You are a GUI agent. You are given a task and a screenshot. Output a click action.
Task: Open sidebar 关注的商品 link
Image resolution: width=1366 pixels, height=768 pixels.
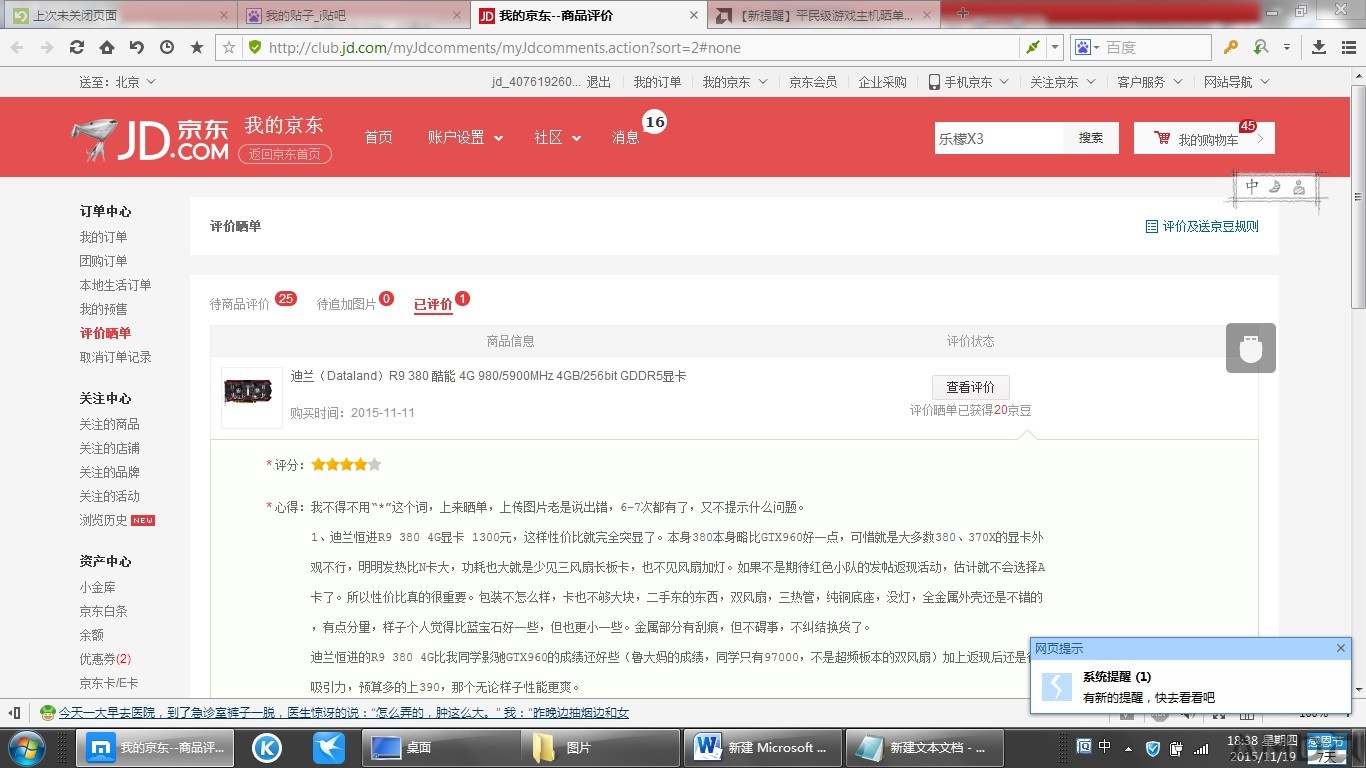[x=110, y=424]
